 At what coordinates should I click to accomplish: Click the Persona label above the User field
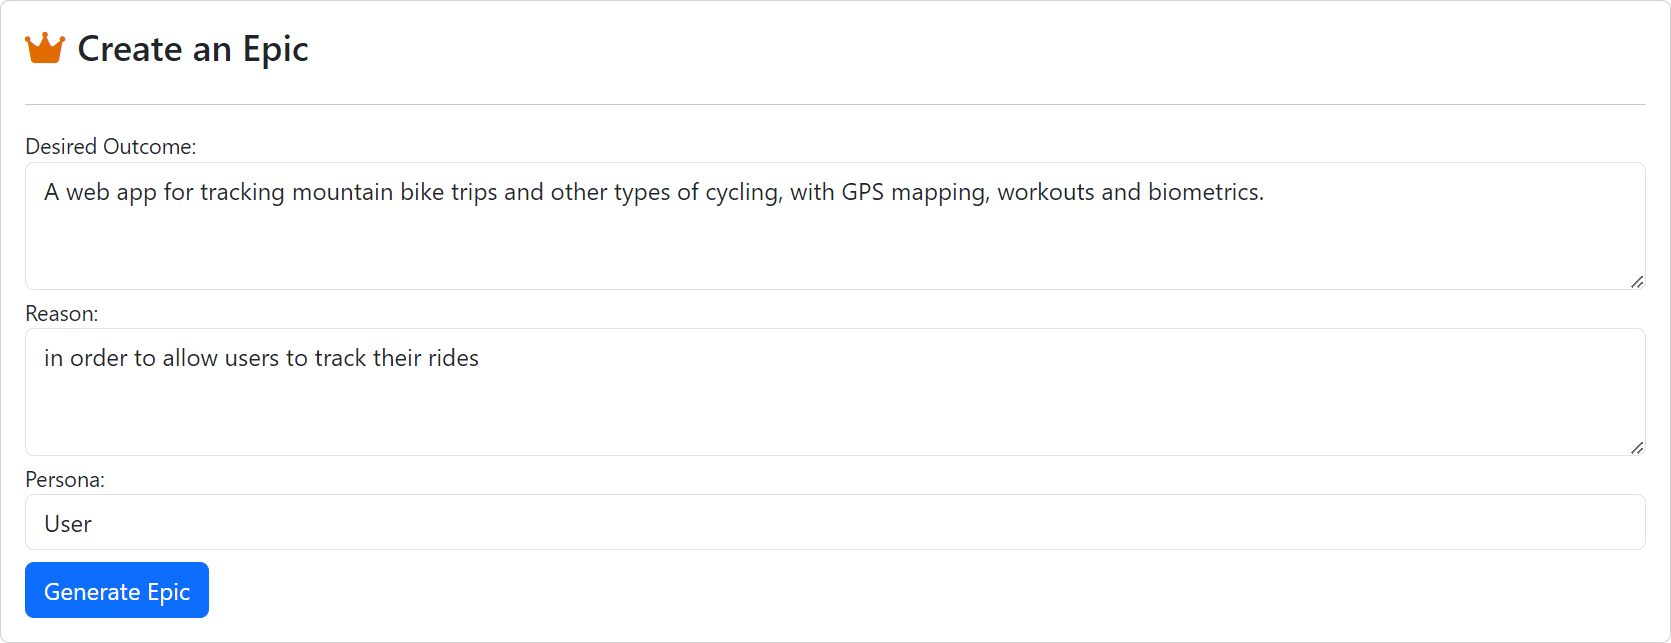click(x=64, y=480)
